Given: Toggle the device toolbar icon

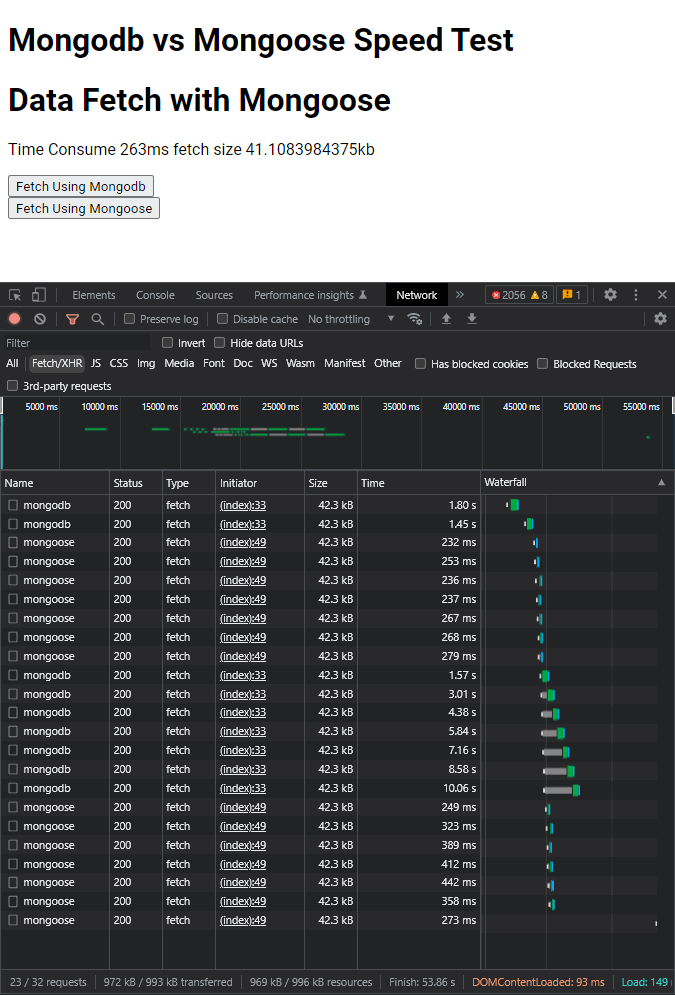Looking at the screenshot, I should pyautogui.click(x=39, y=295).
